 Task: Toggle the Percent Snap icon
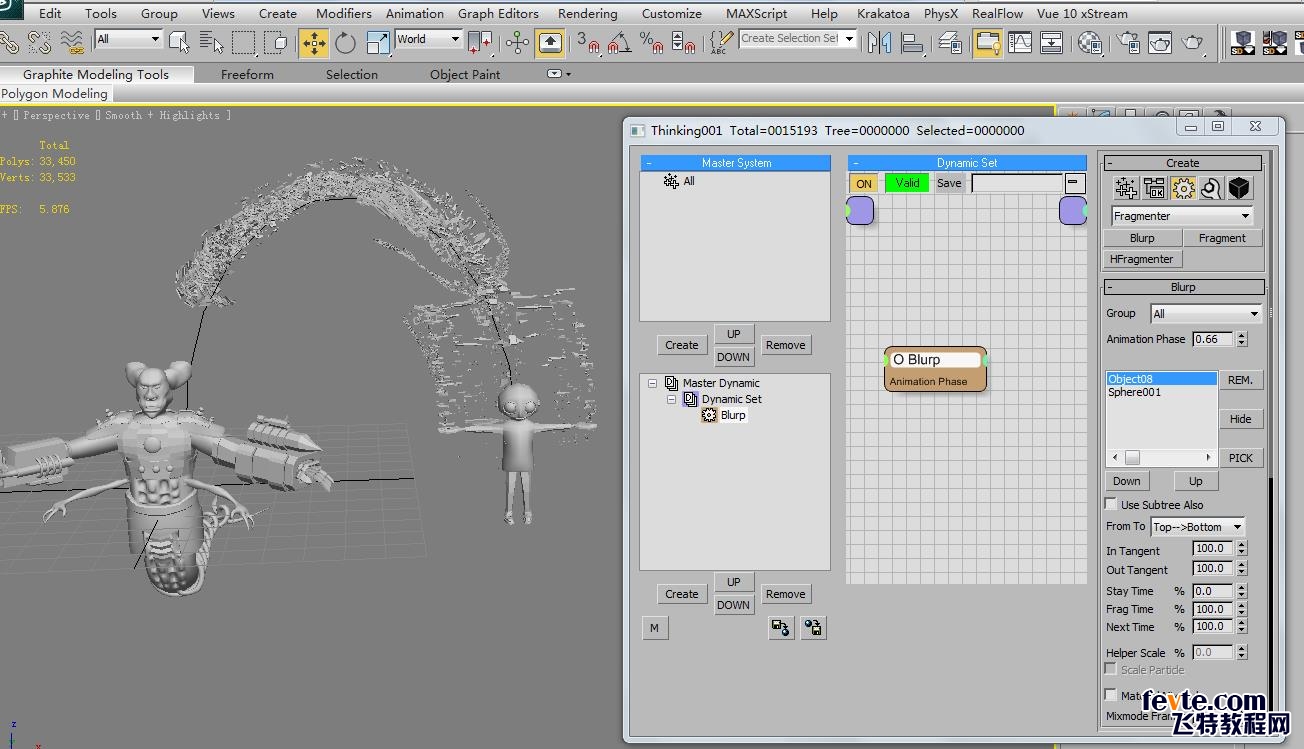(652, 42)
